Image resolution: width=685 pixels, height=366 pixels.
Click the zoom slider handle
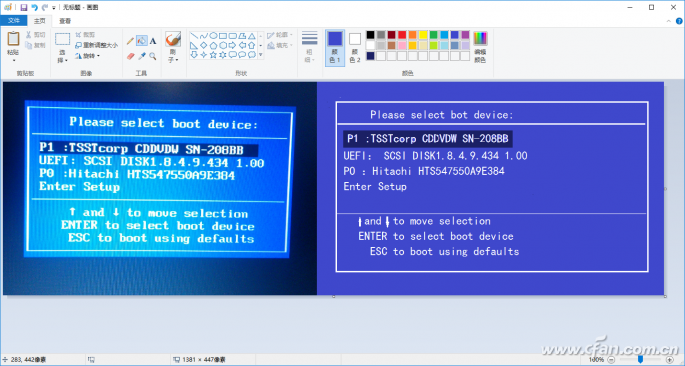pyautogui.click(x=640, y=359)
